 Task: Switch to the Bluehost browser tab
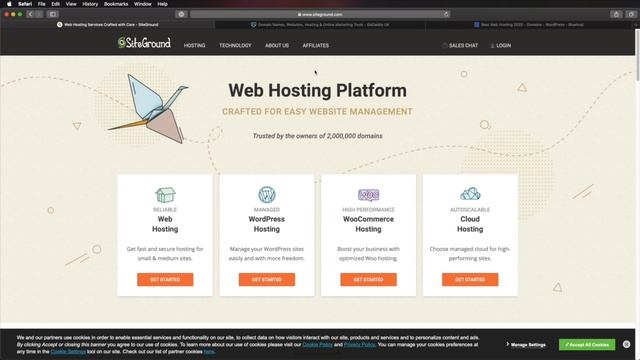coord(529,24)
